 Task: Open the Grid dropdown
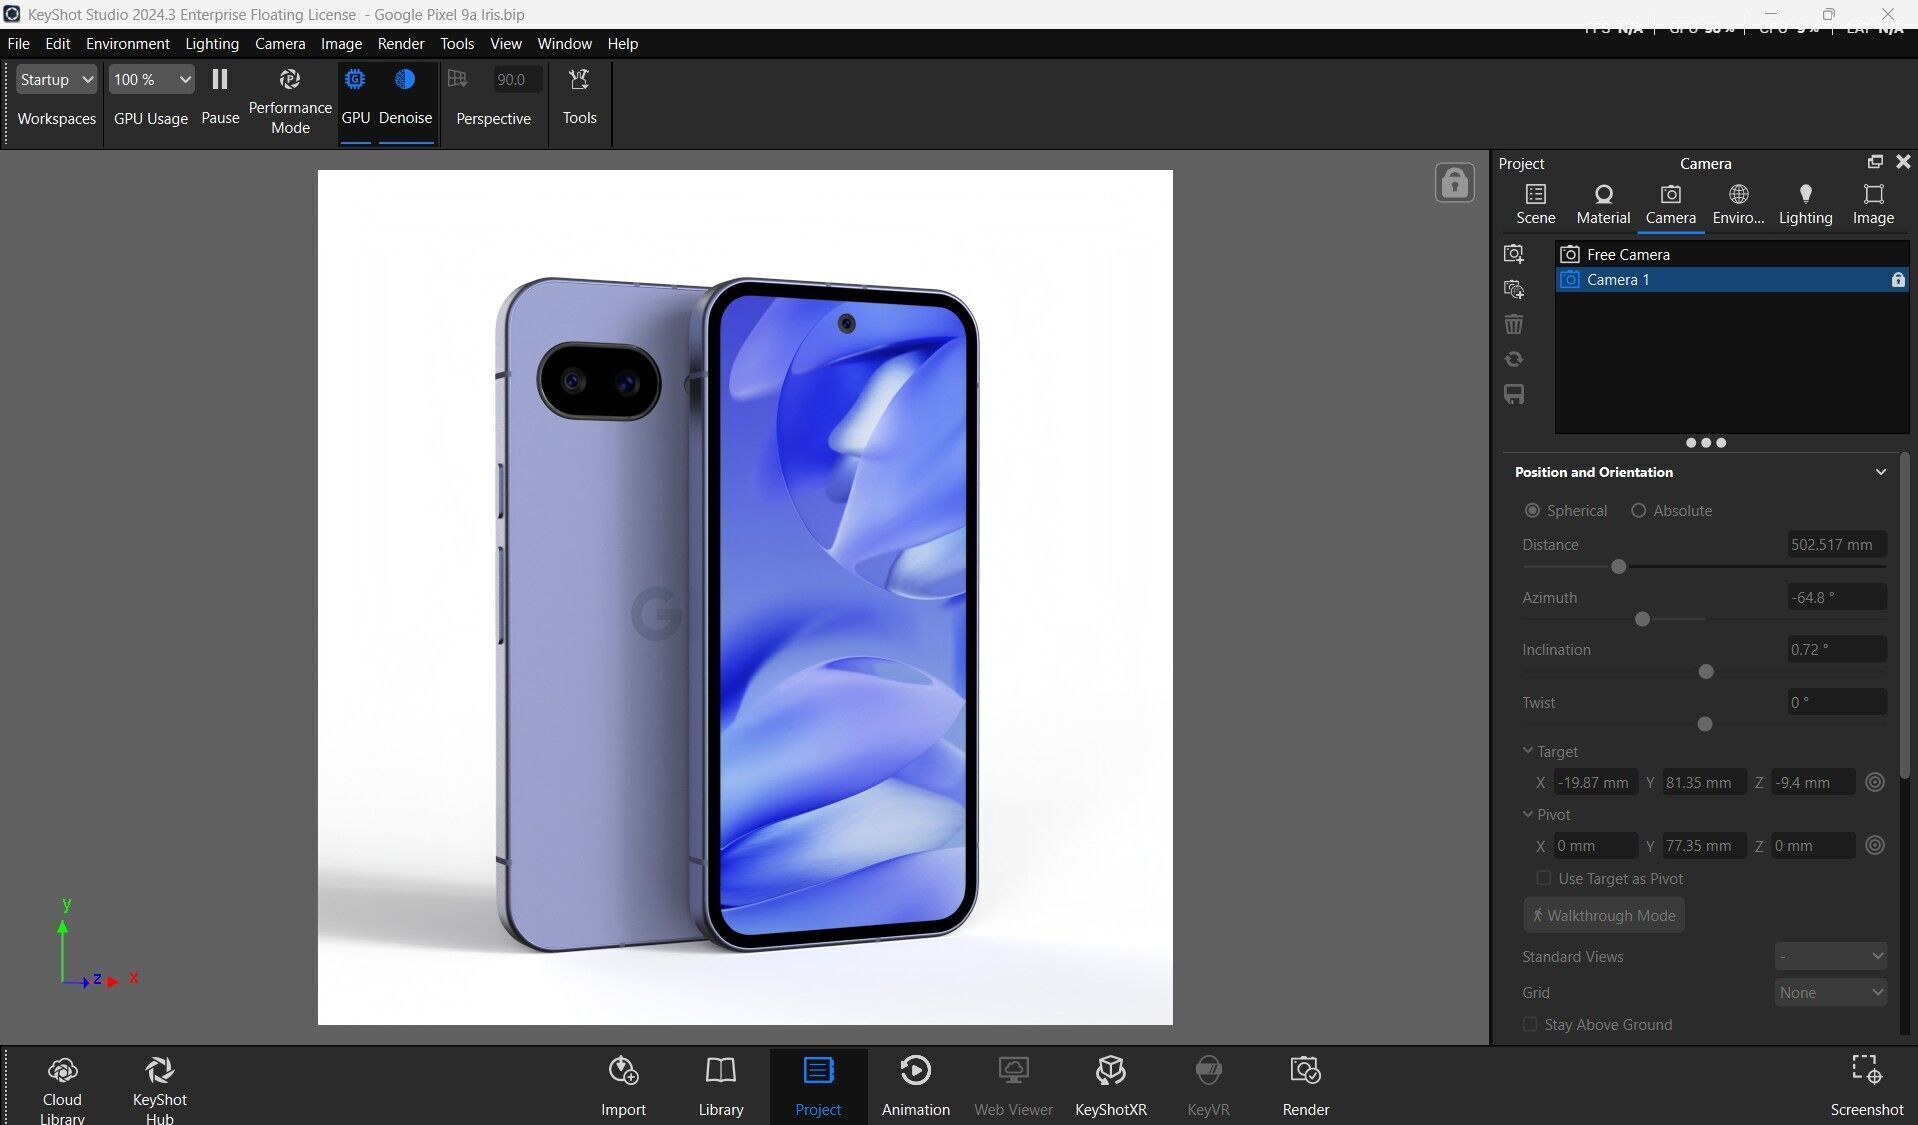tap(1830, 992)
